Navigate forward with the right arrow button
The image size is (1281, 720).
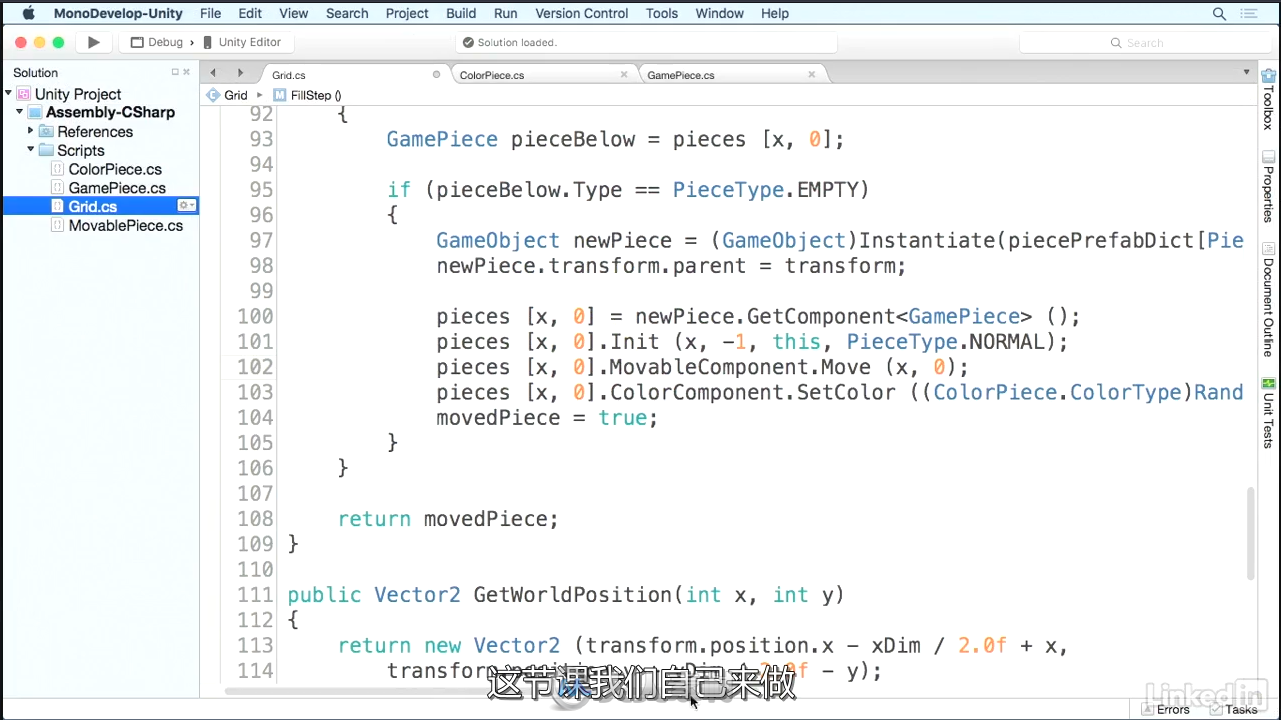click(240, 73)
